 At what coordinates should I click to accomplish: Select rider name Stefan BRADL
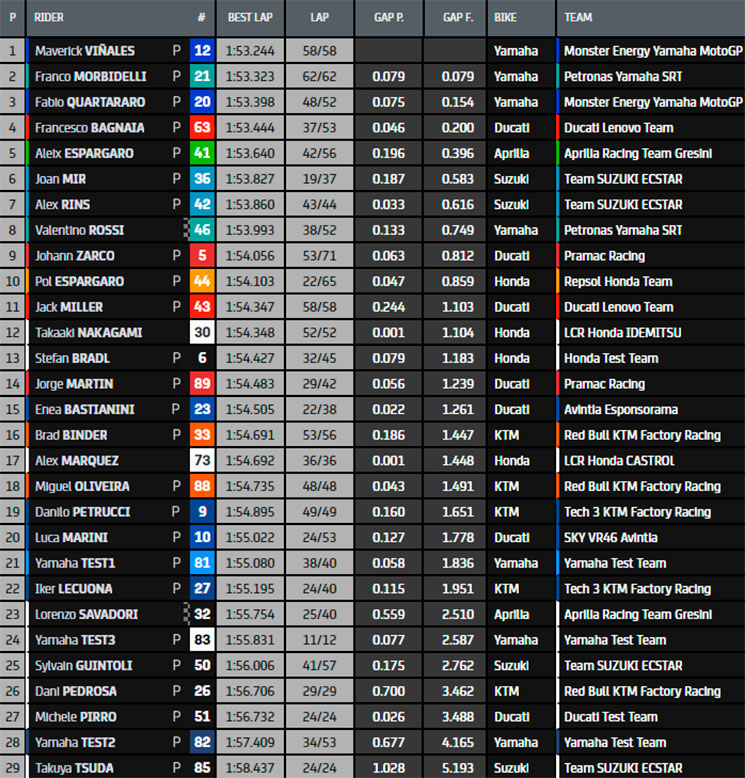point(72,358)
